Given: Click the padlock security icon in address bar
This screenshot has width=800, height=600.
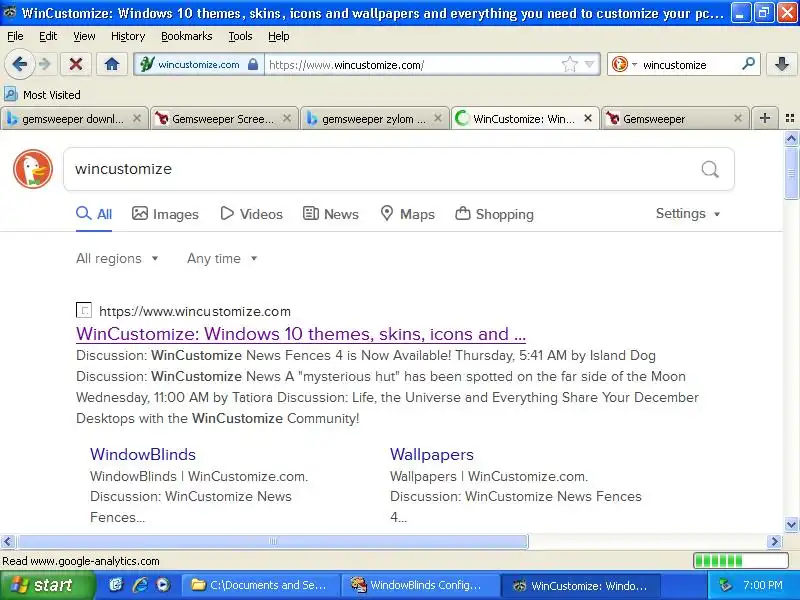Looking at the screenshot, I should click(253, 65).
